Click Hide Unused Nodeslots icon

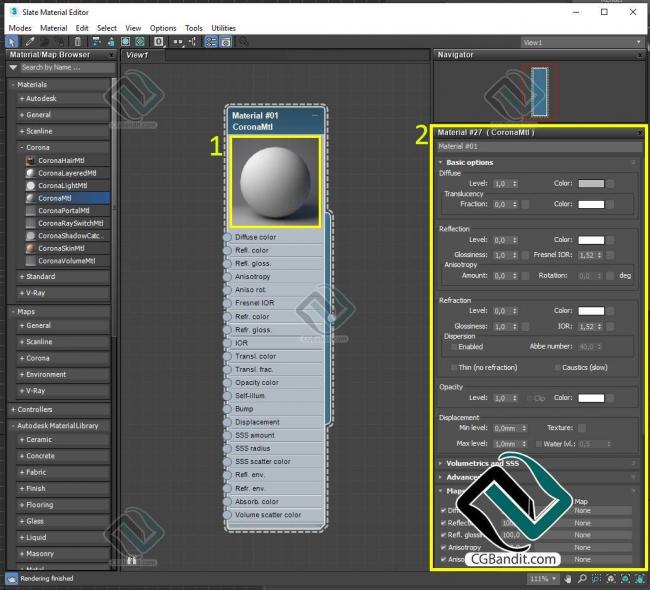[111, 41]
